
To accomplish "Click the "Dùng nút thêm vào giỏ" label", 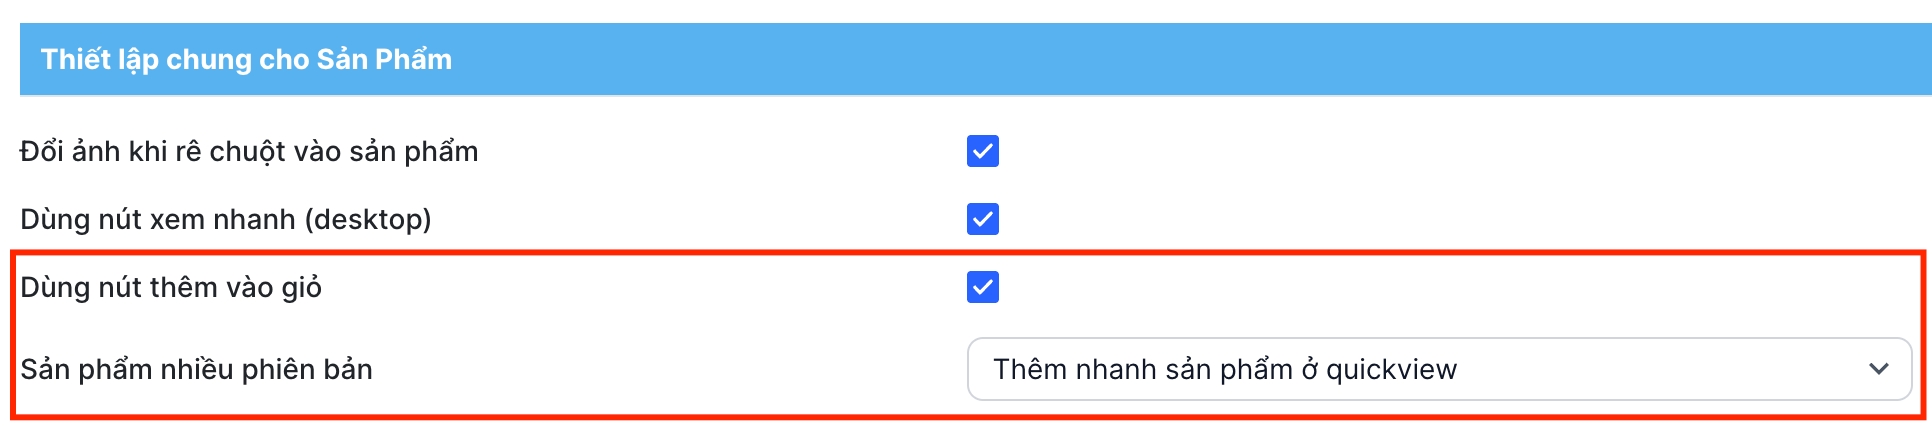I will [x=171, y=287].
